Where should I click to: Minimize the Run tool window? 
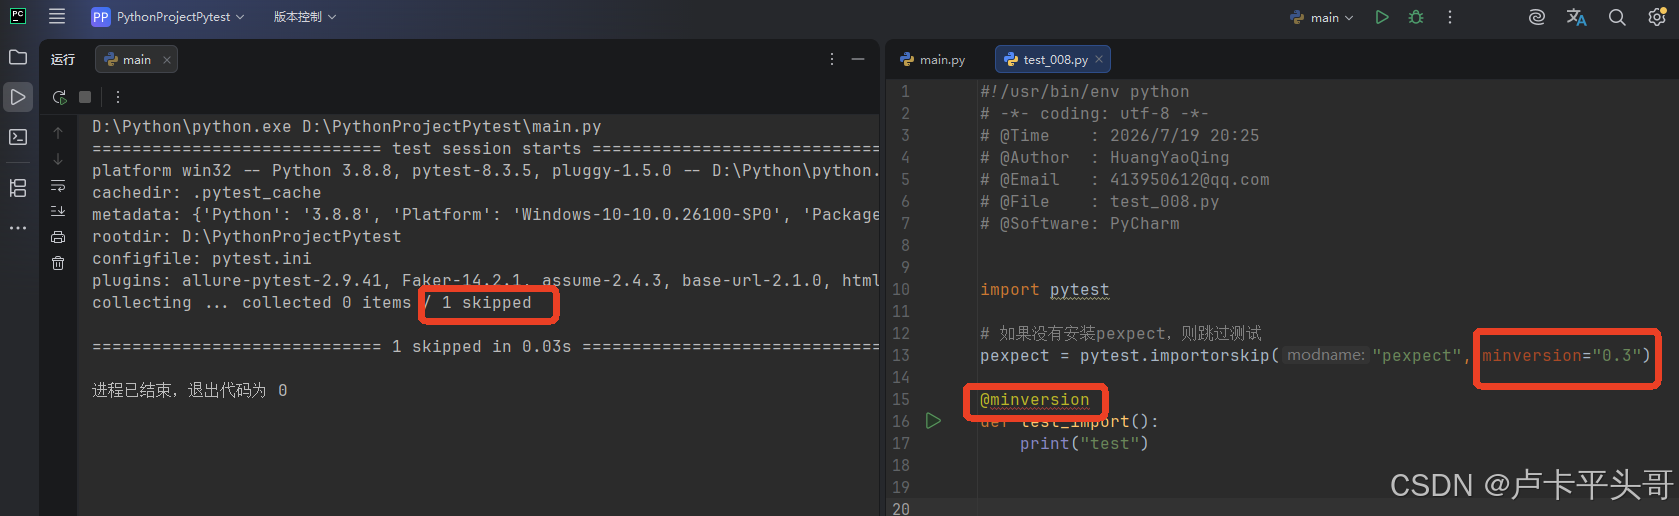click(x=858, y=60)
